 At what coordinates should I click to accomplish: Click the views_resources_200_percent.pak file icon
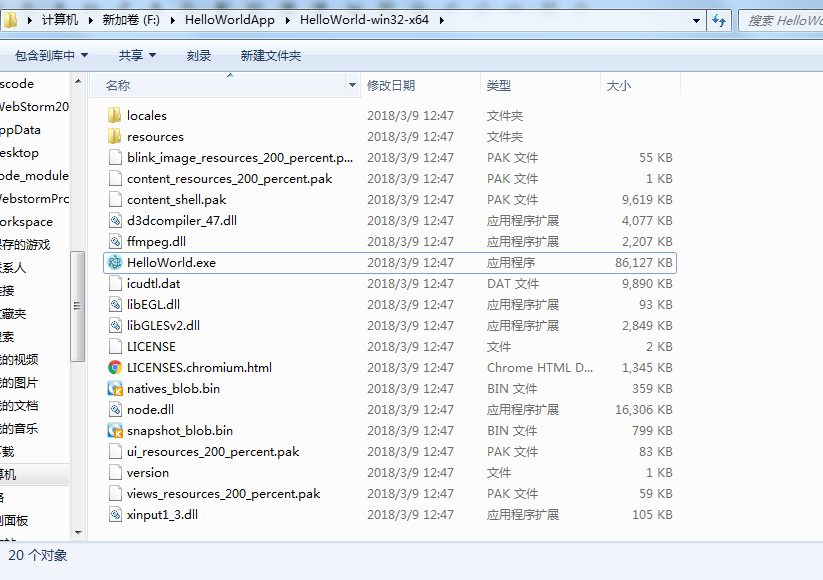(115, 493)
